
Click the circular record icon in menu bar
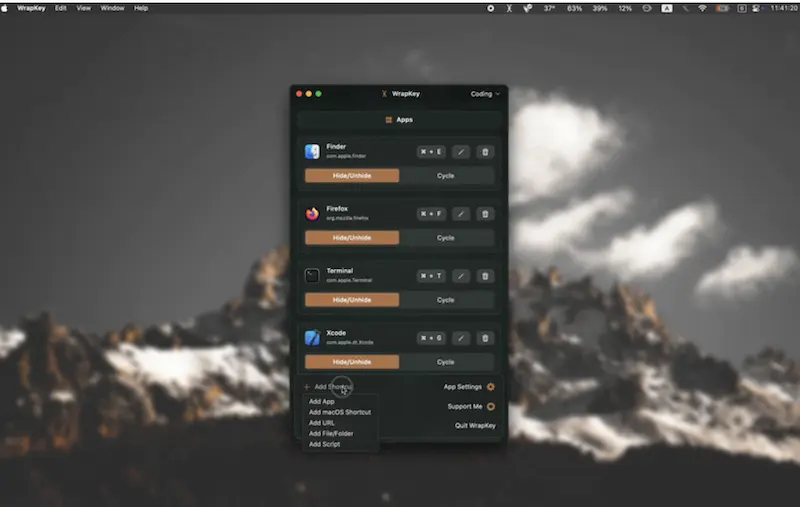coord(491,8)
